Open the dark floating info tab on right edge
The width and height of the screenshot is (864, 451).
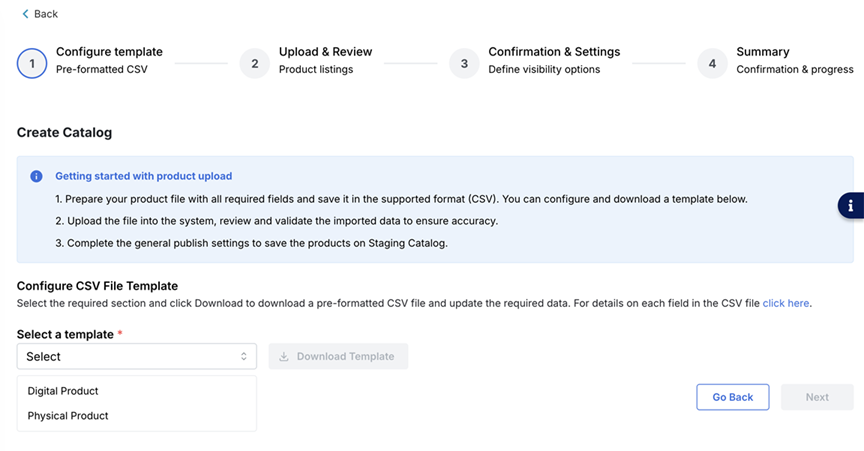point(851,205)
